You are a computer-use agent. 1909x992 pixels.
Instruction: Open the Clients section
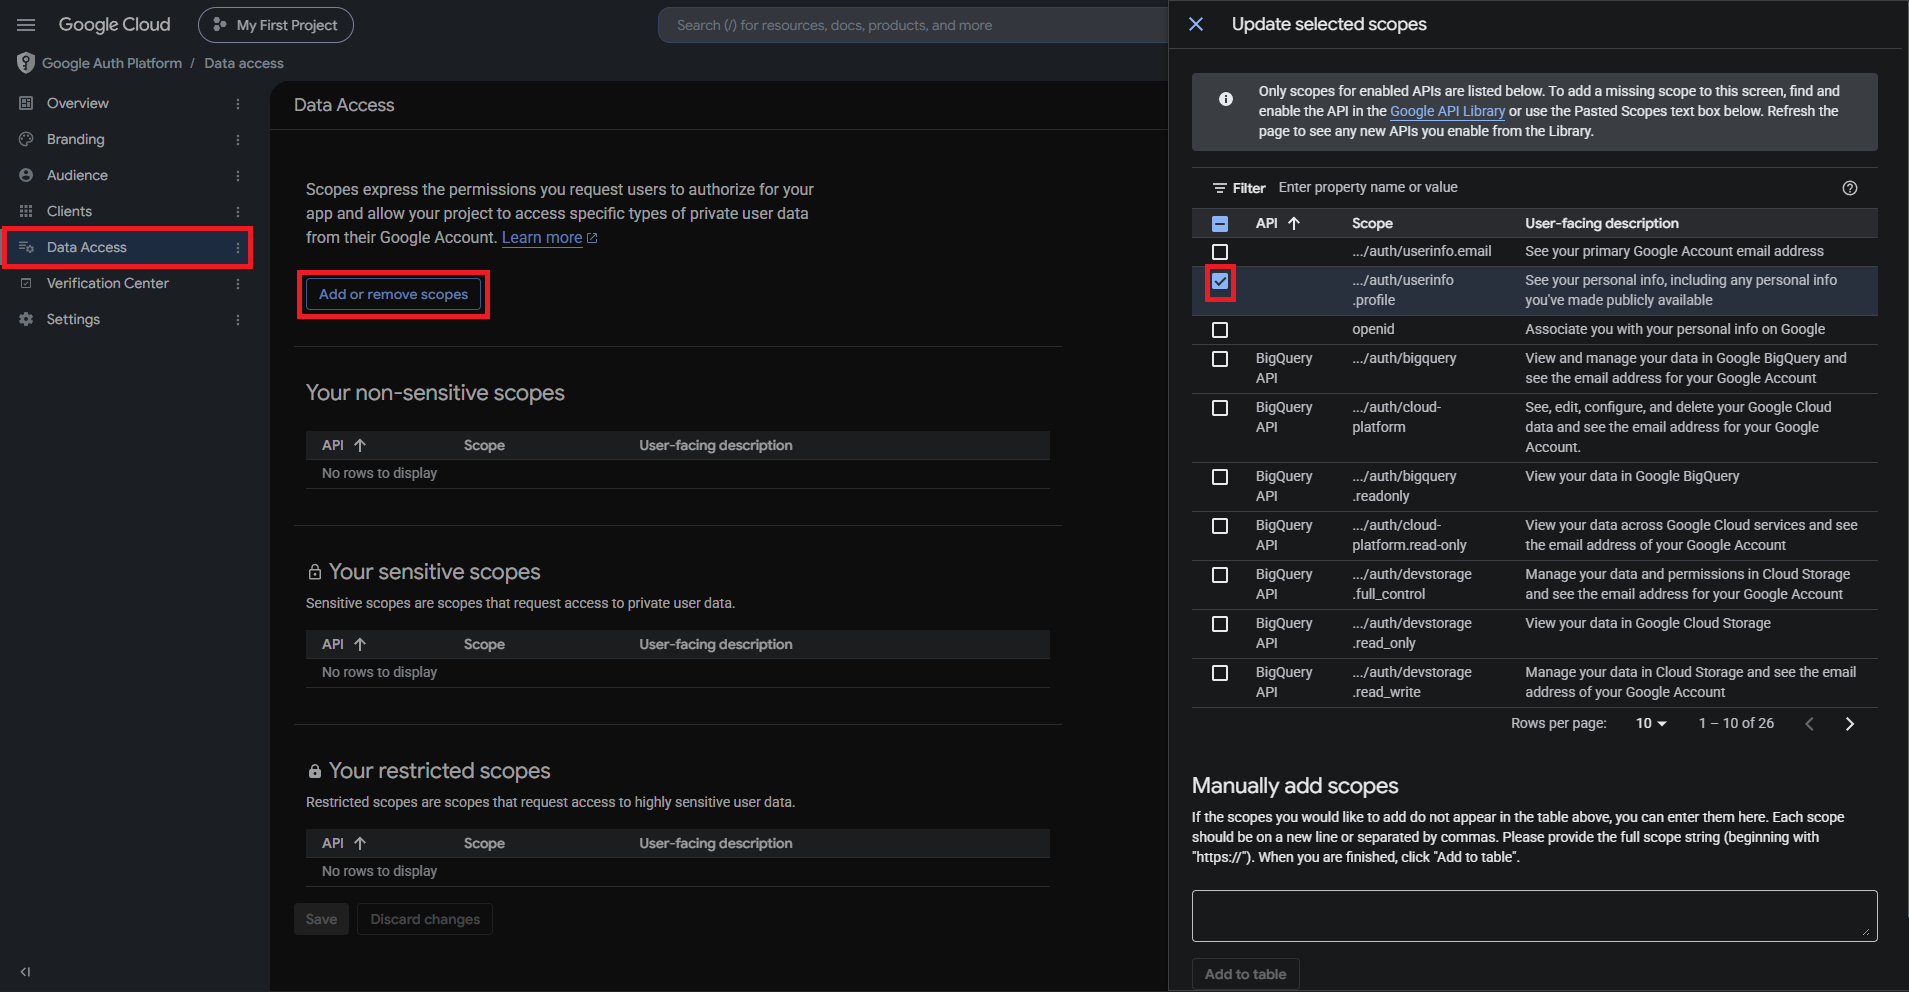[x=69, y=211]
